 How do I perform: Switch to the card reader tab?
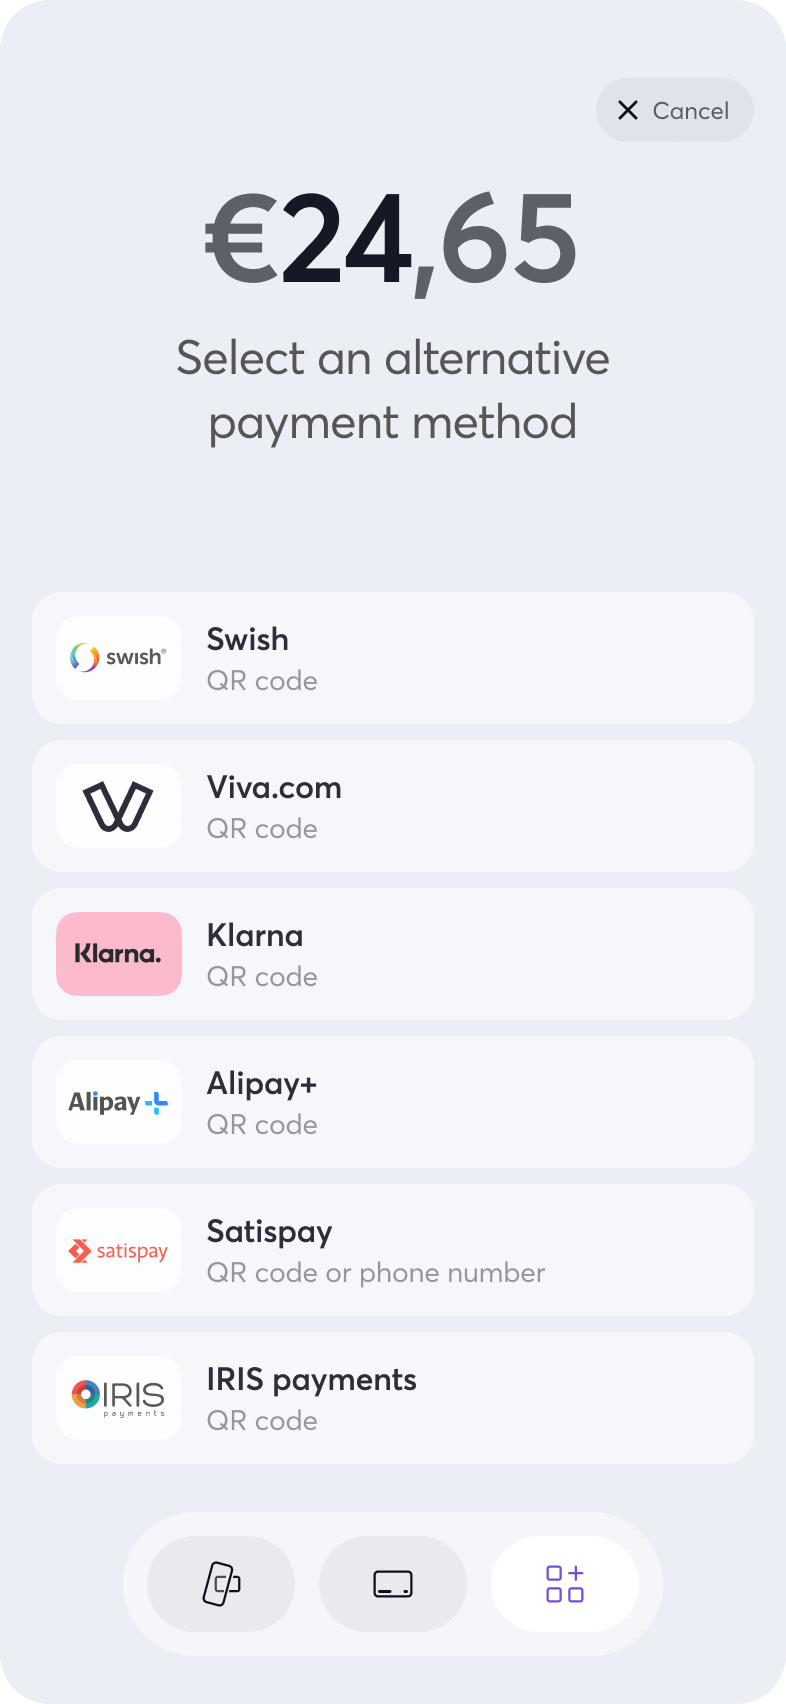tap(393, 1584)
